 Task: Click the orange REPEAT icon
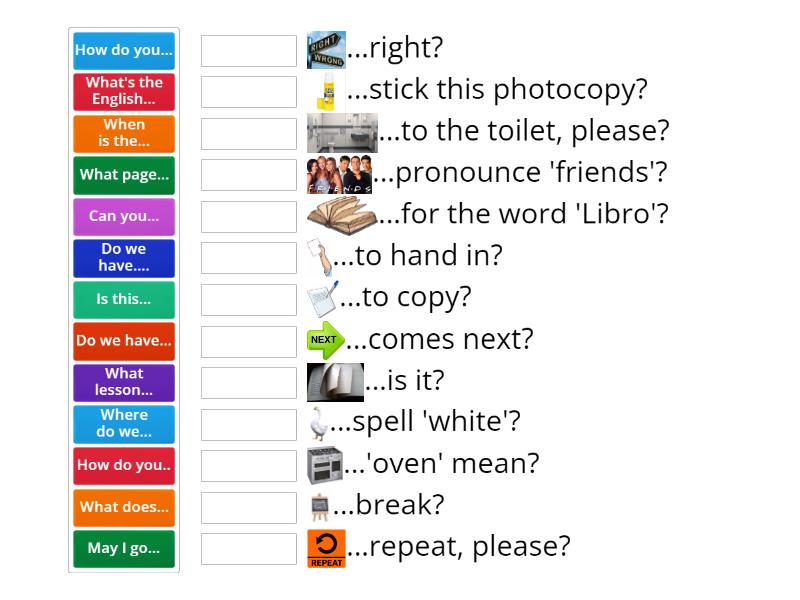[326, 548]
